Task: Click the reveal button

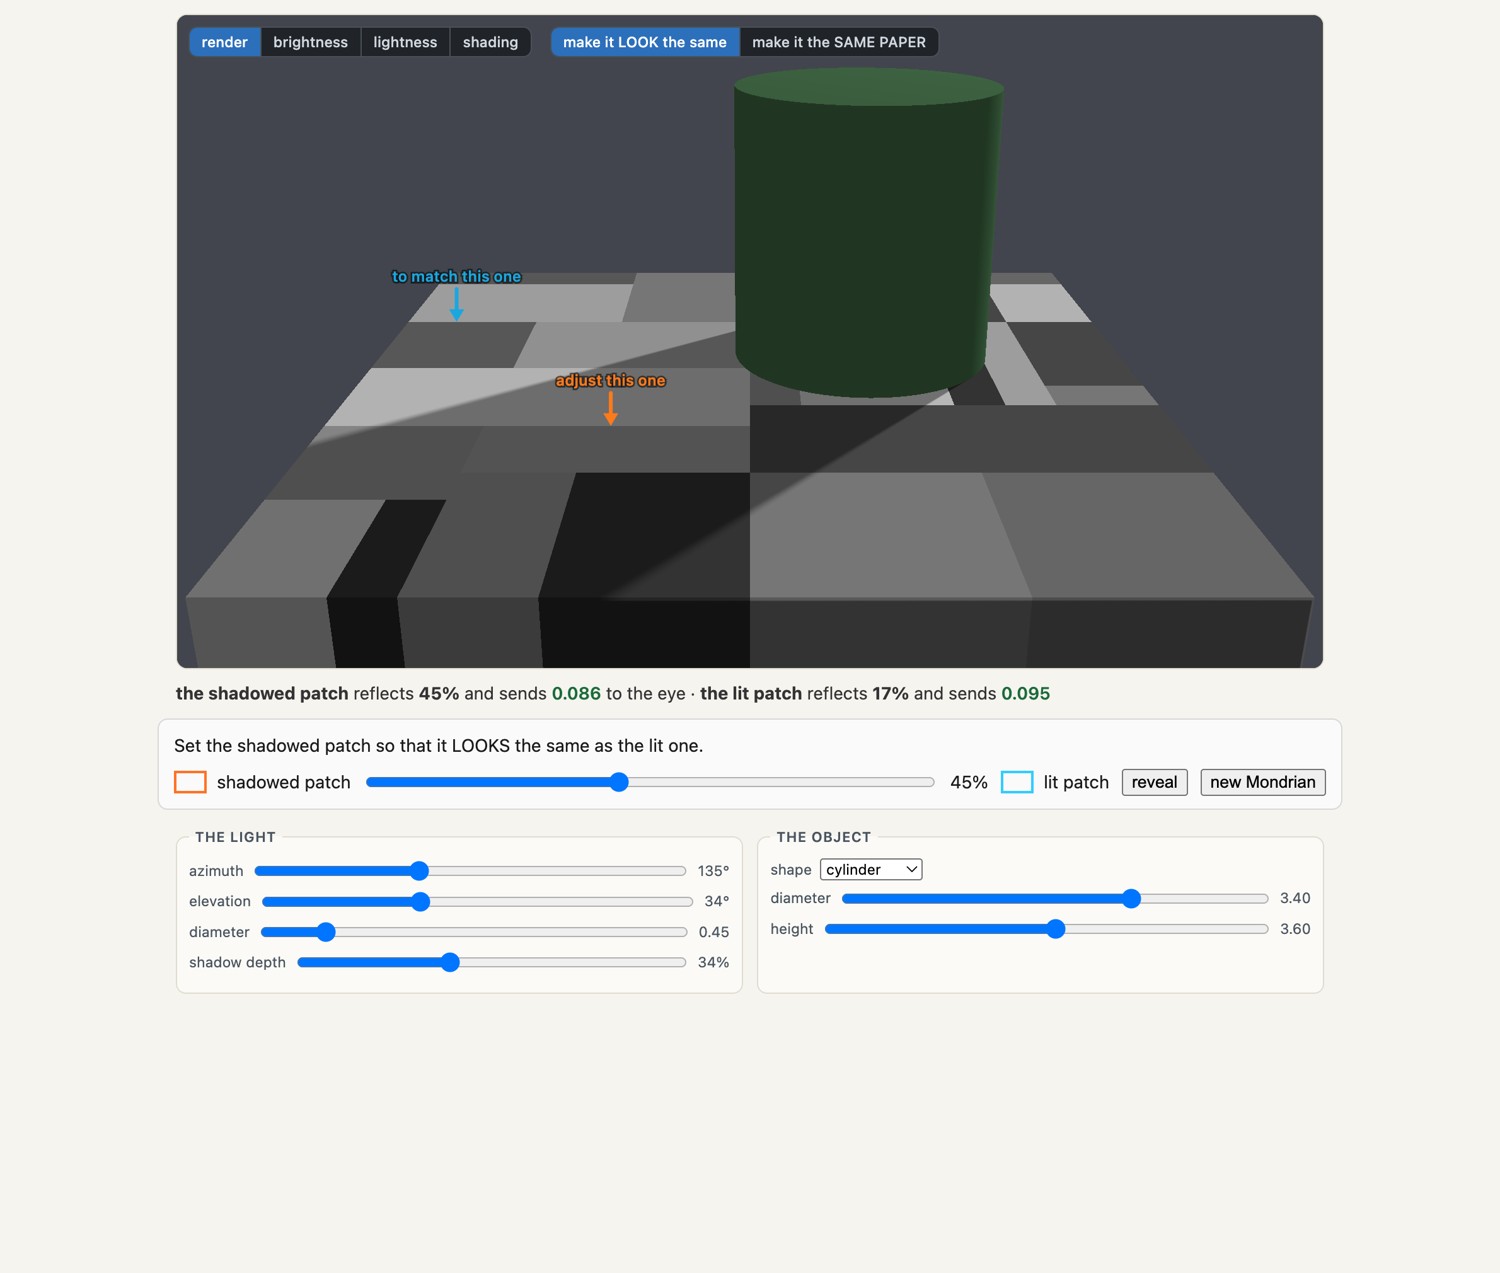Action: (1154, 782)
